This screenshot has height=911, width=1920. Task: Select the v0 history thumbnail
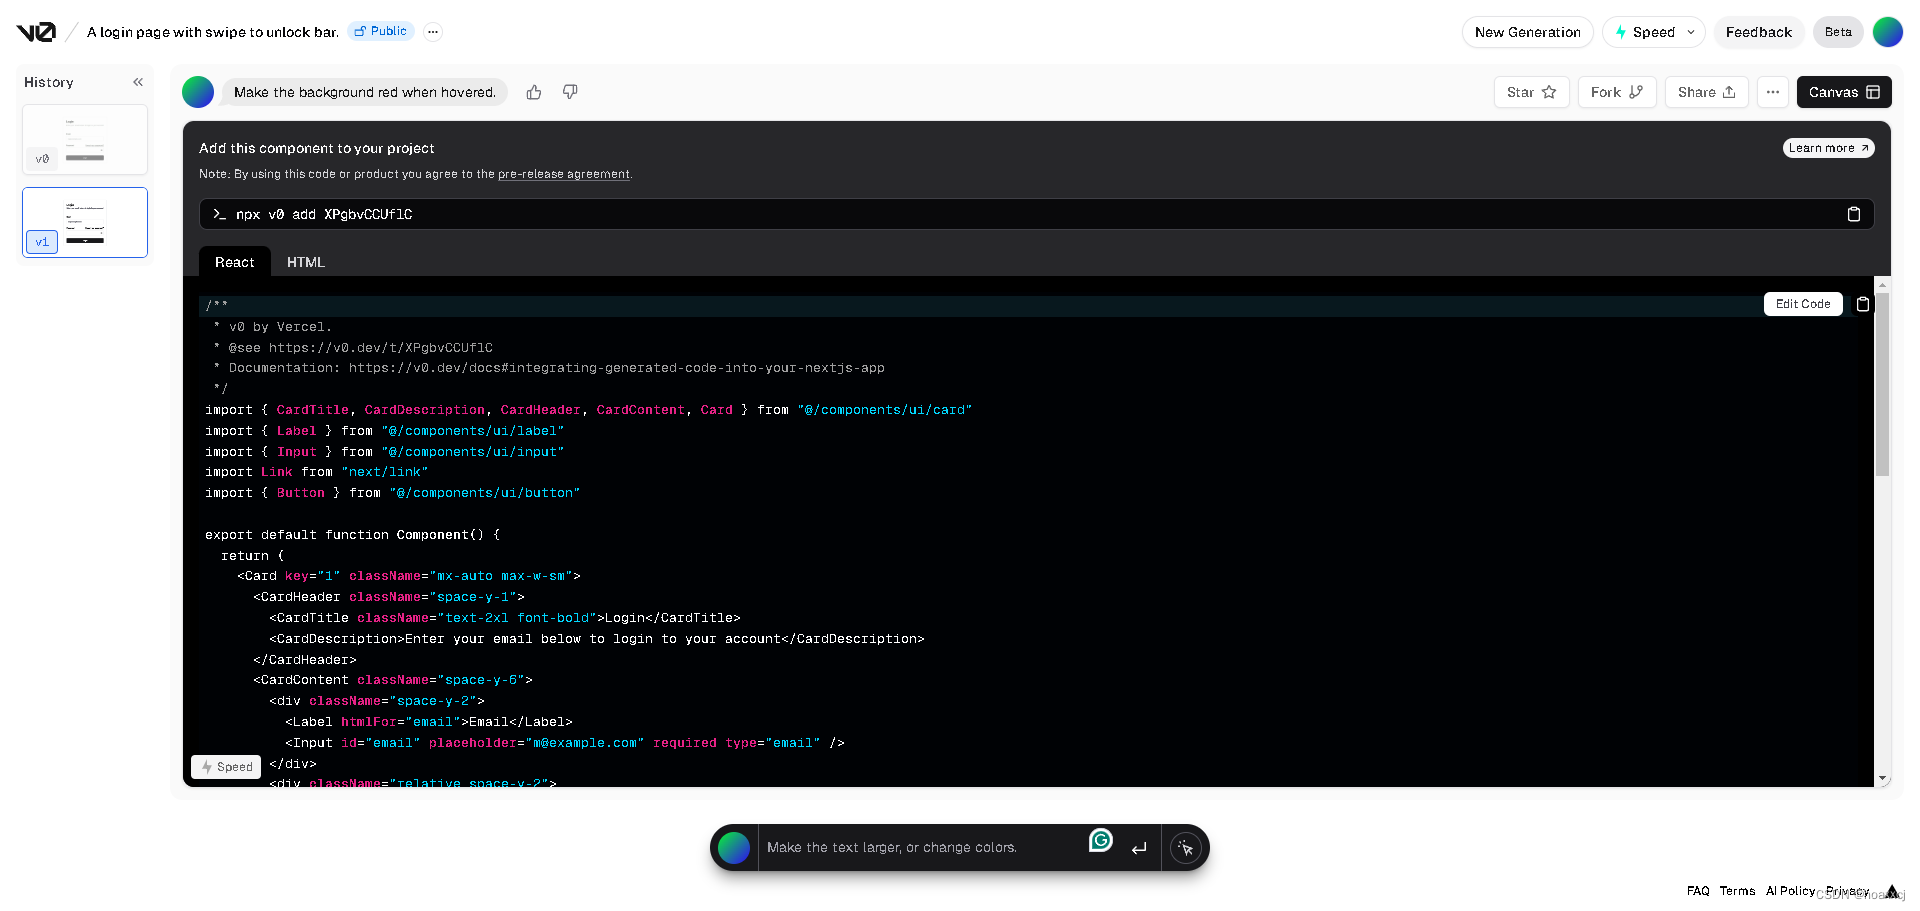click(85, 140)
